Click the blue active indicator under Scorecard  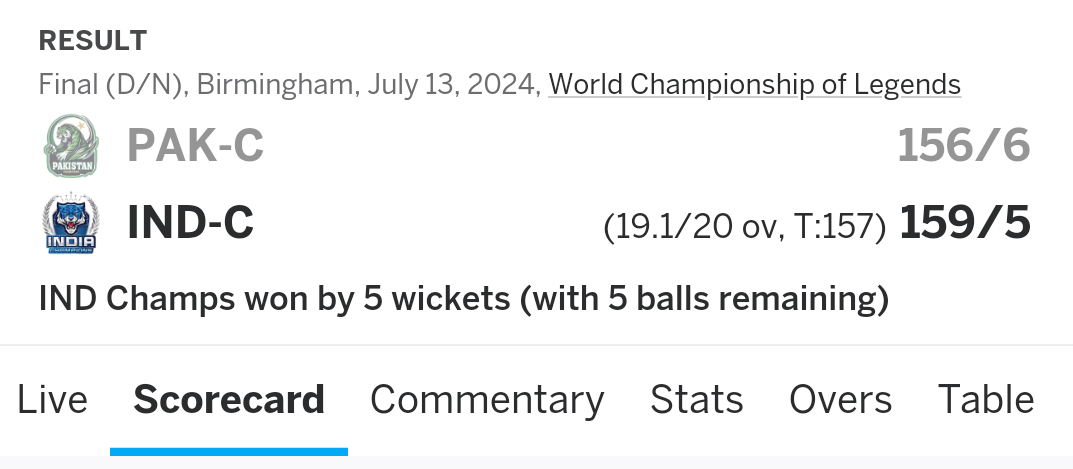coord(229,452)
